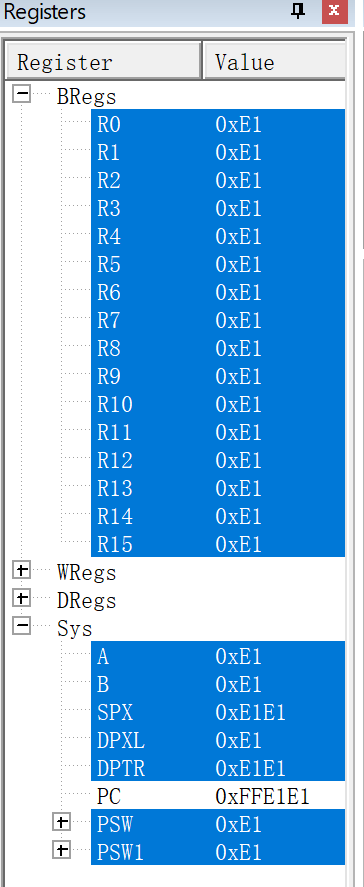Collapse the BRegs tree group

click(x=22, y=94)
